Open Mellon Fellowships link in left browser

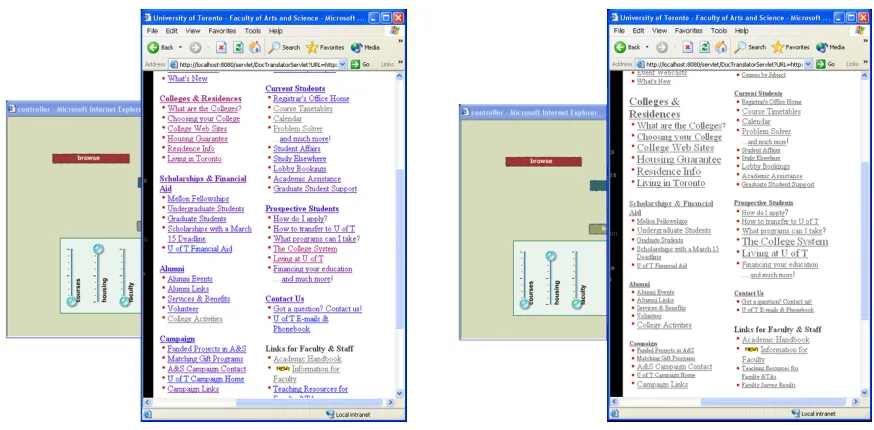tap(198, 199)
